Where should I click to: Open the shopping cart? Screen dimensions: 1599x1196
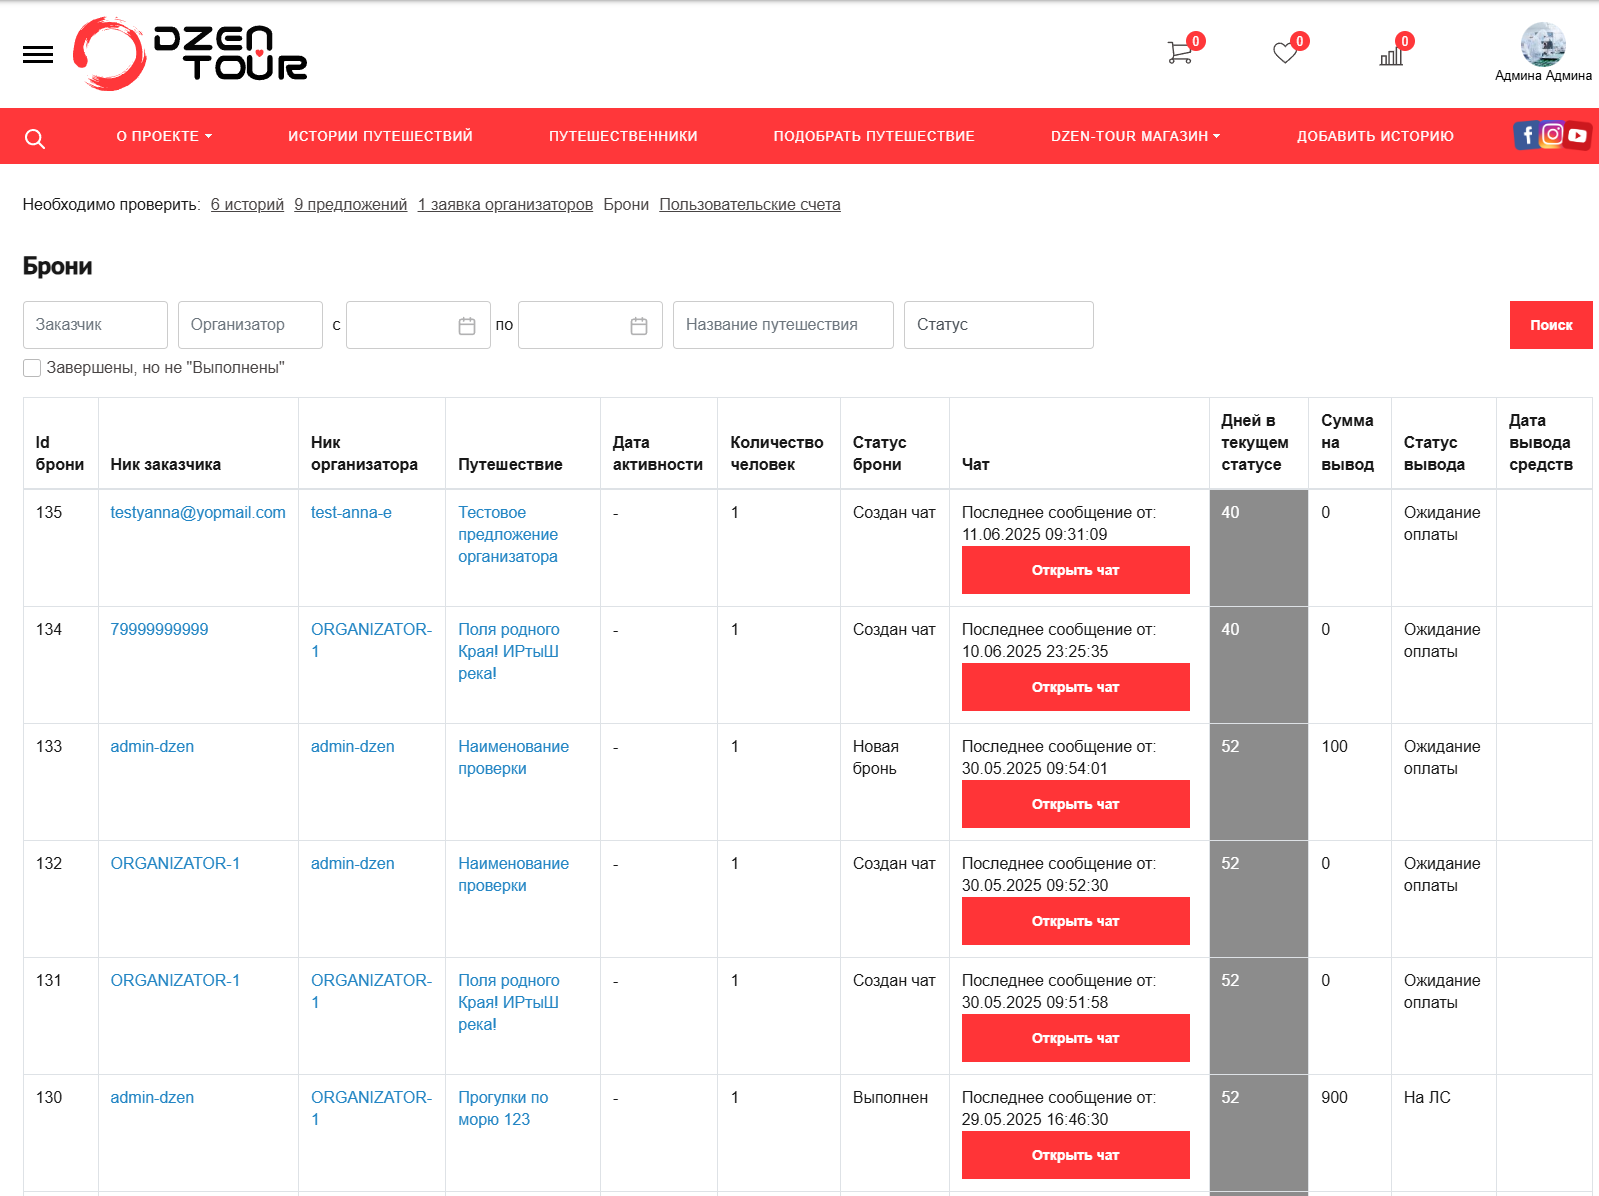coord(1181,52)
